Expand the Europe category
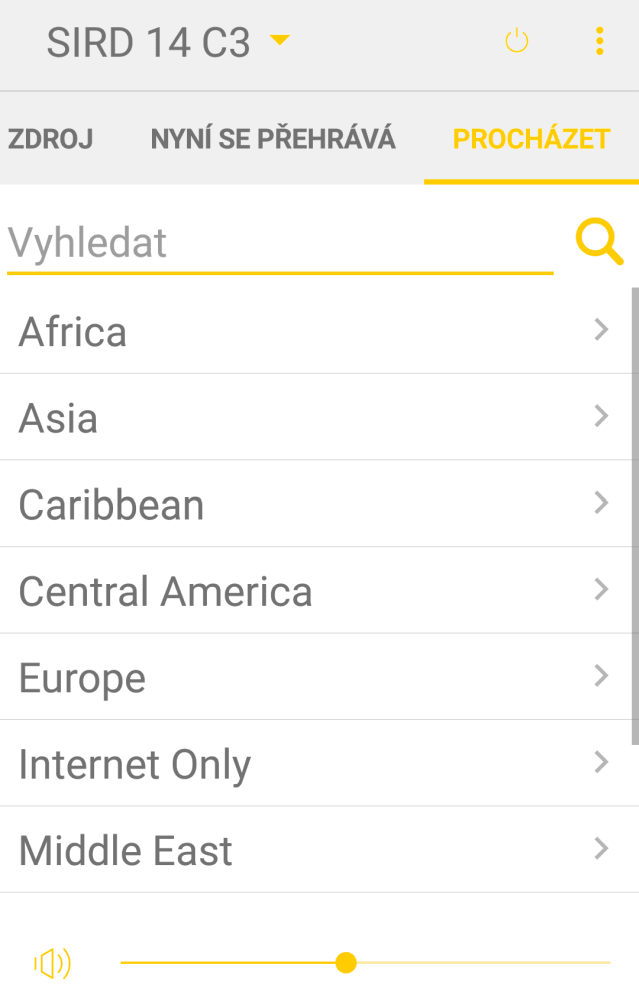The image size is (639, 1000). click(x=300, y=677)
